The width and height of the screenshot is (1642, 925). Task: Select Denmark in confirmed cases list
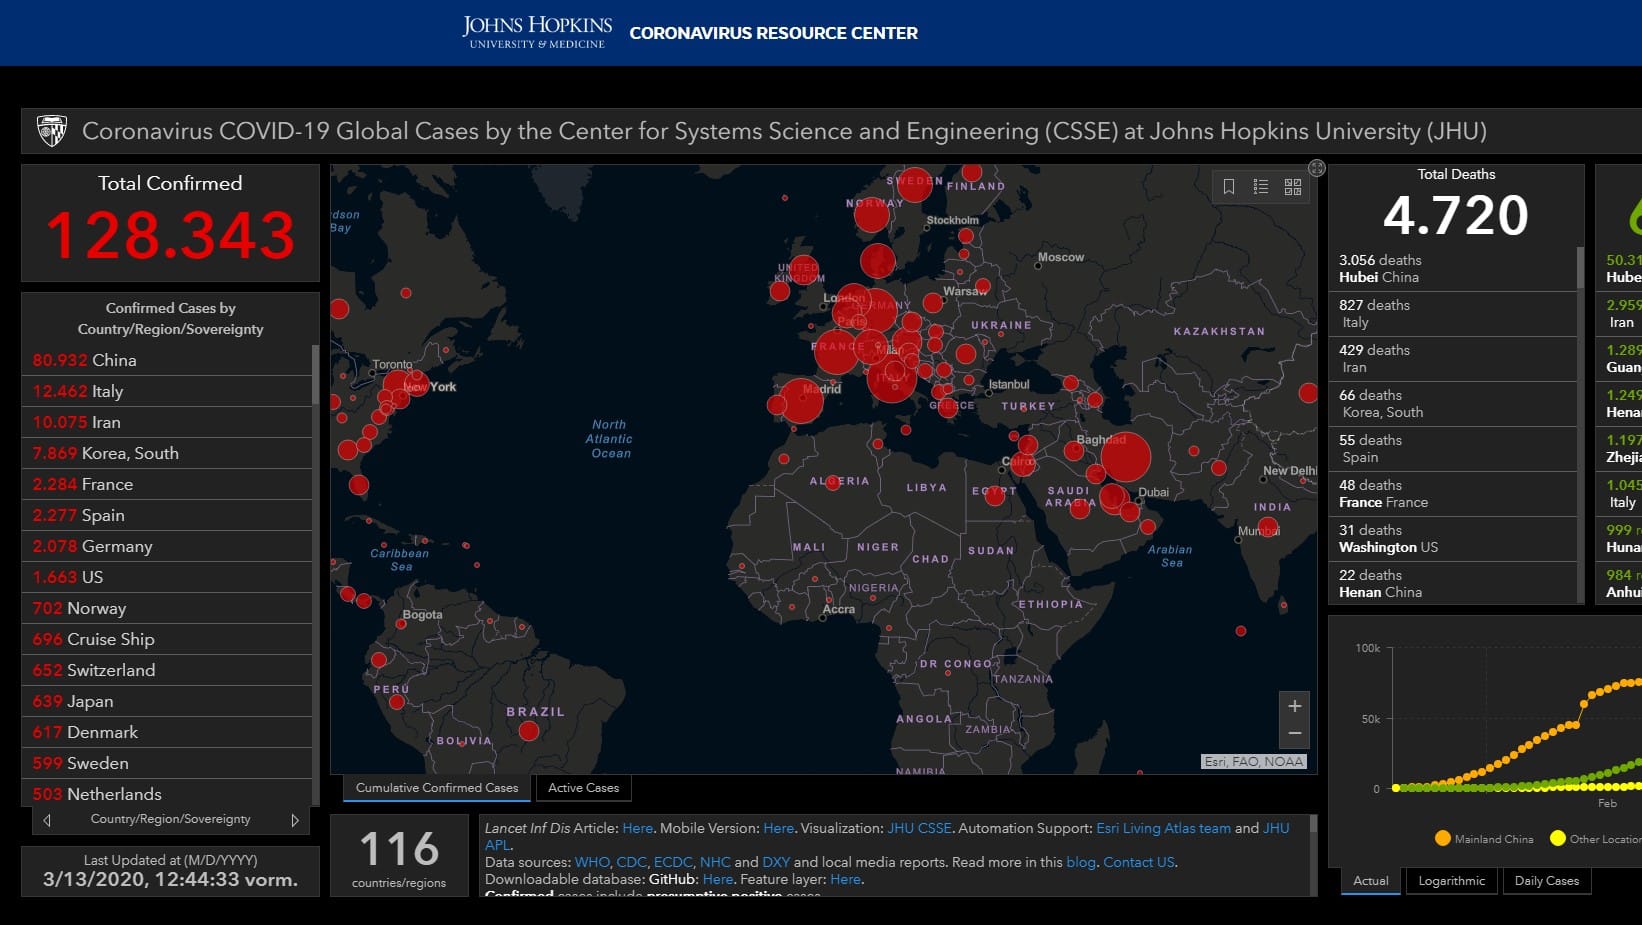[x=166, y=732]
